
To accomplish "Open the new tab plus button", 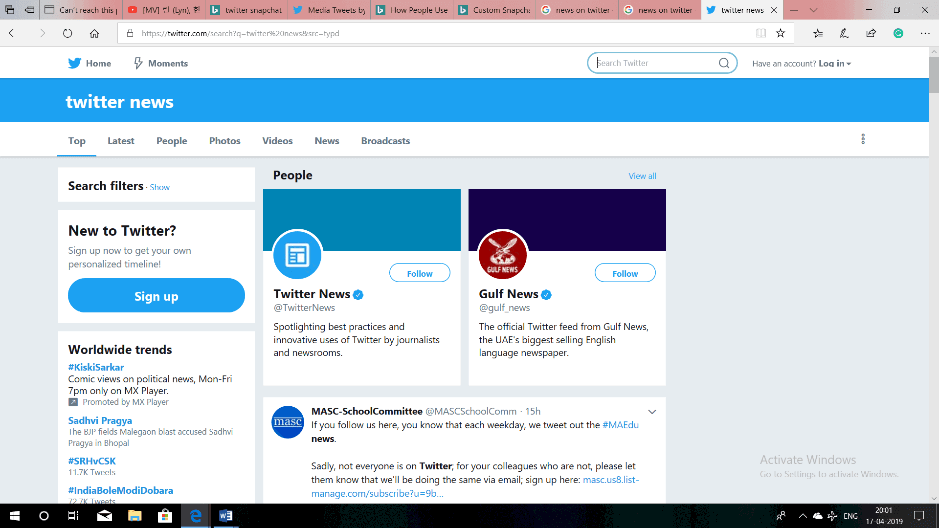I will pyautogui.click(x=794, y=10).
